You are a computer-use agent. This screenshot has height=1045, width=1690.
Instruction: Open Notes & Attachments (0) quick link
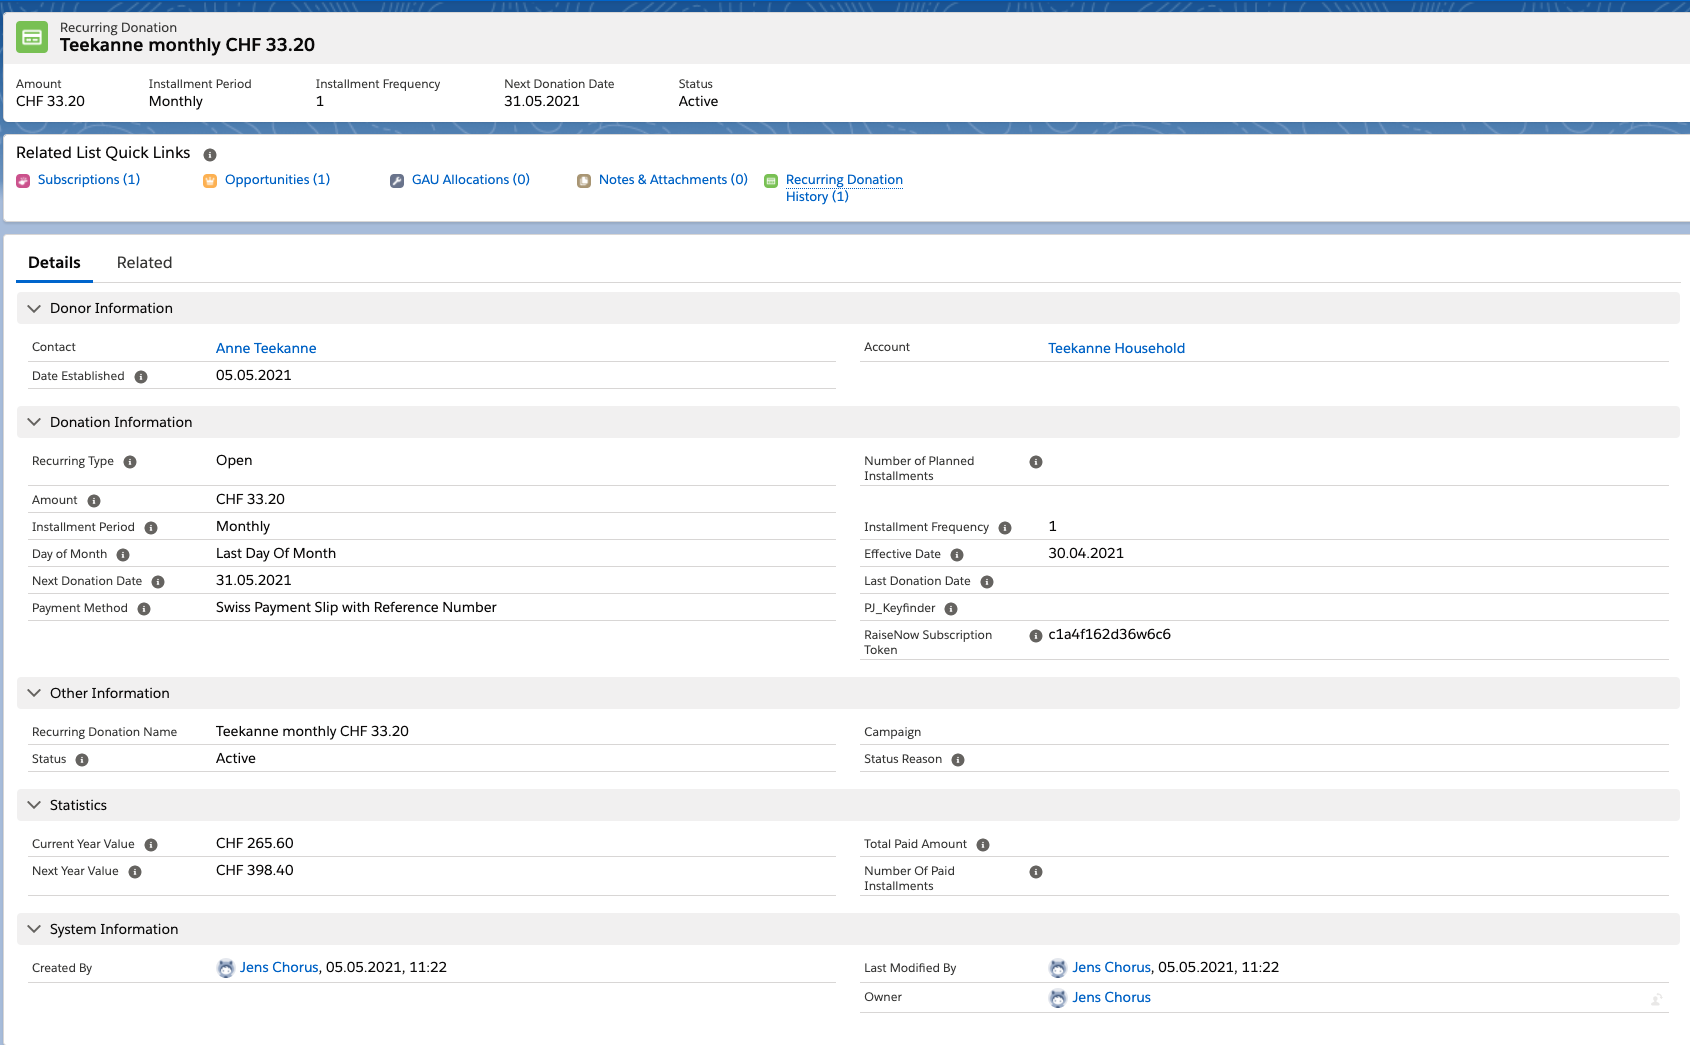[x=673, y=180]
